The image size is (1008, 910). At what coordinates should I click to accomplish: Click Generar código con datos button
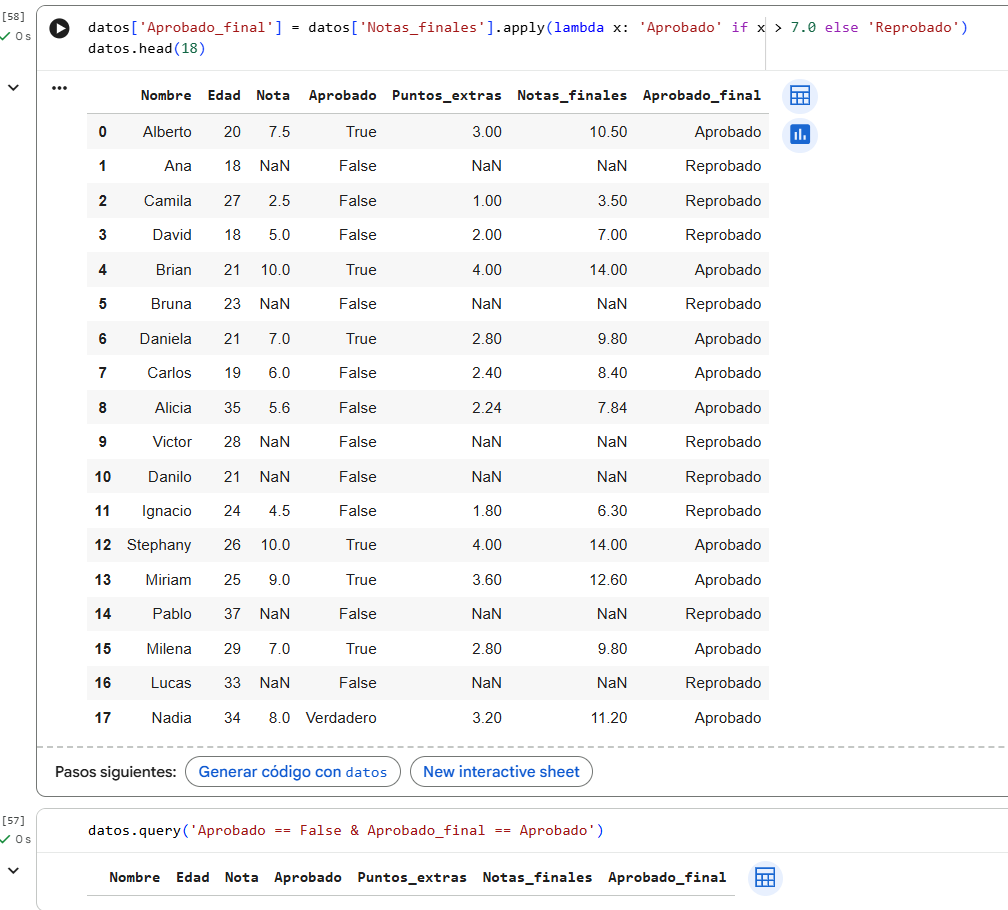[x=292, y=772]
